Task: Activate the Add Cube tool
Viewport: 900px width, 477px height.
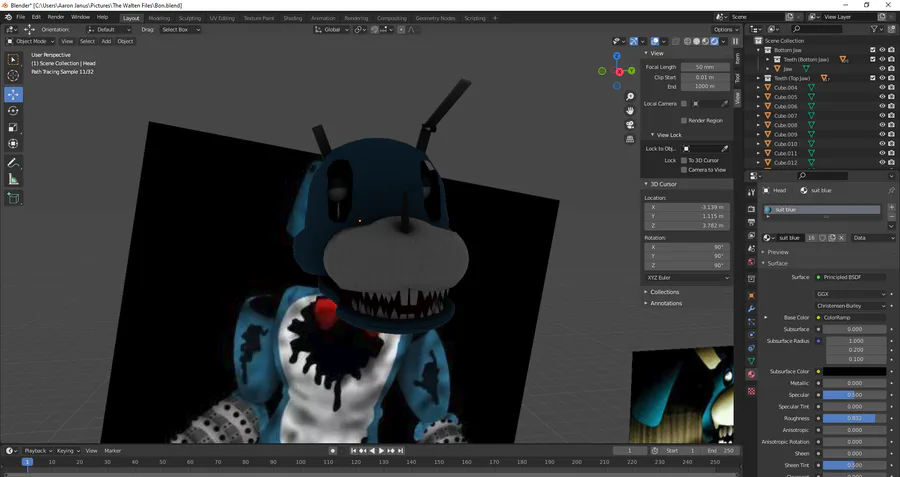Action: [13, 199]
